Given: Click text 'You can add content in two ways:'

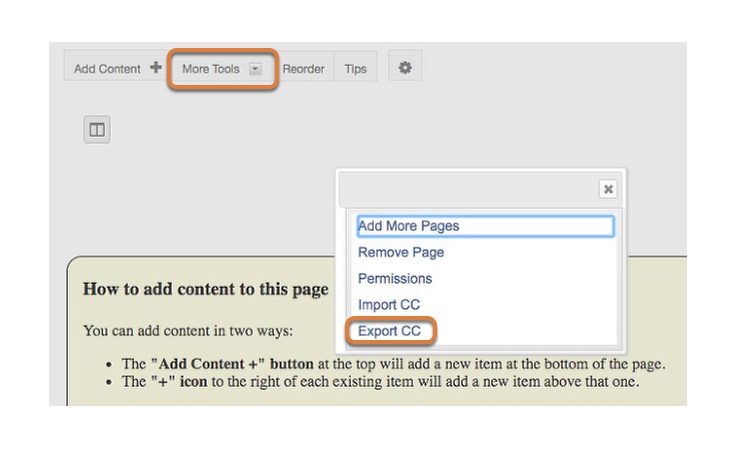Looking at the screenshot, I should coord(188,331).
